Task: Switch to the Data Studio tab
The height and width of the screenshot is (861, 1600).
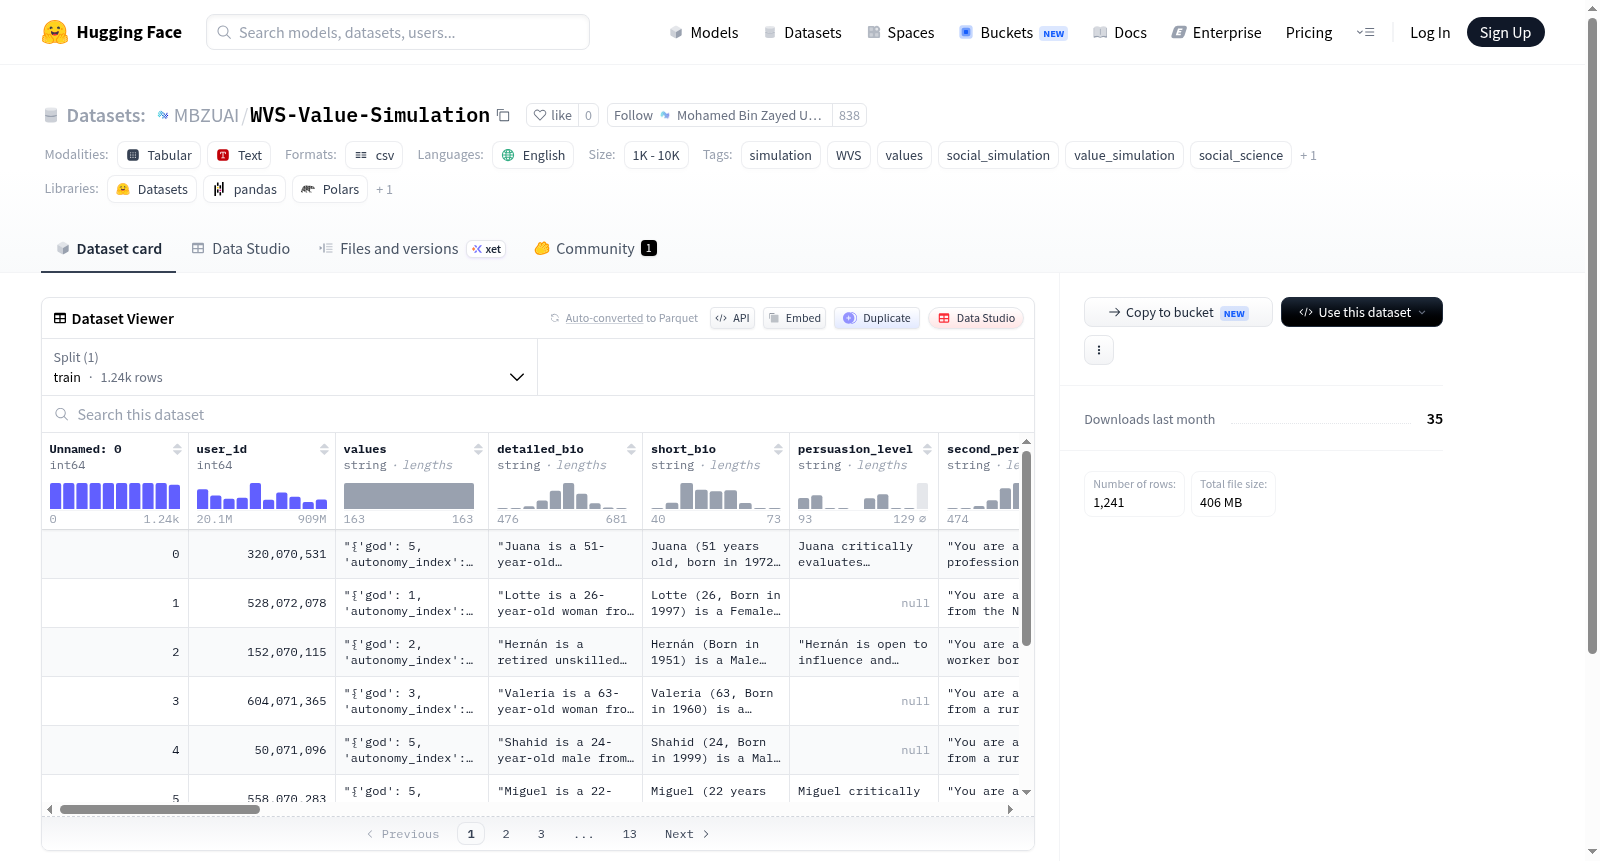Action: (x=241, y=249)
